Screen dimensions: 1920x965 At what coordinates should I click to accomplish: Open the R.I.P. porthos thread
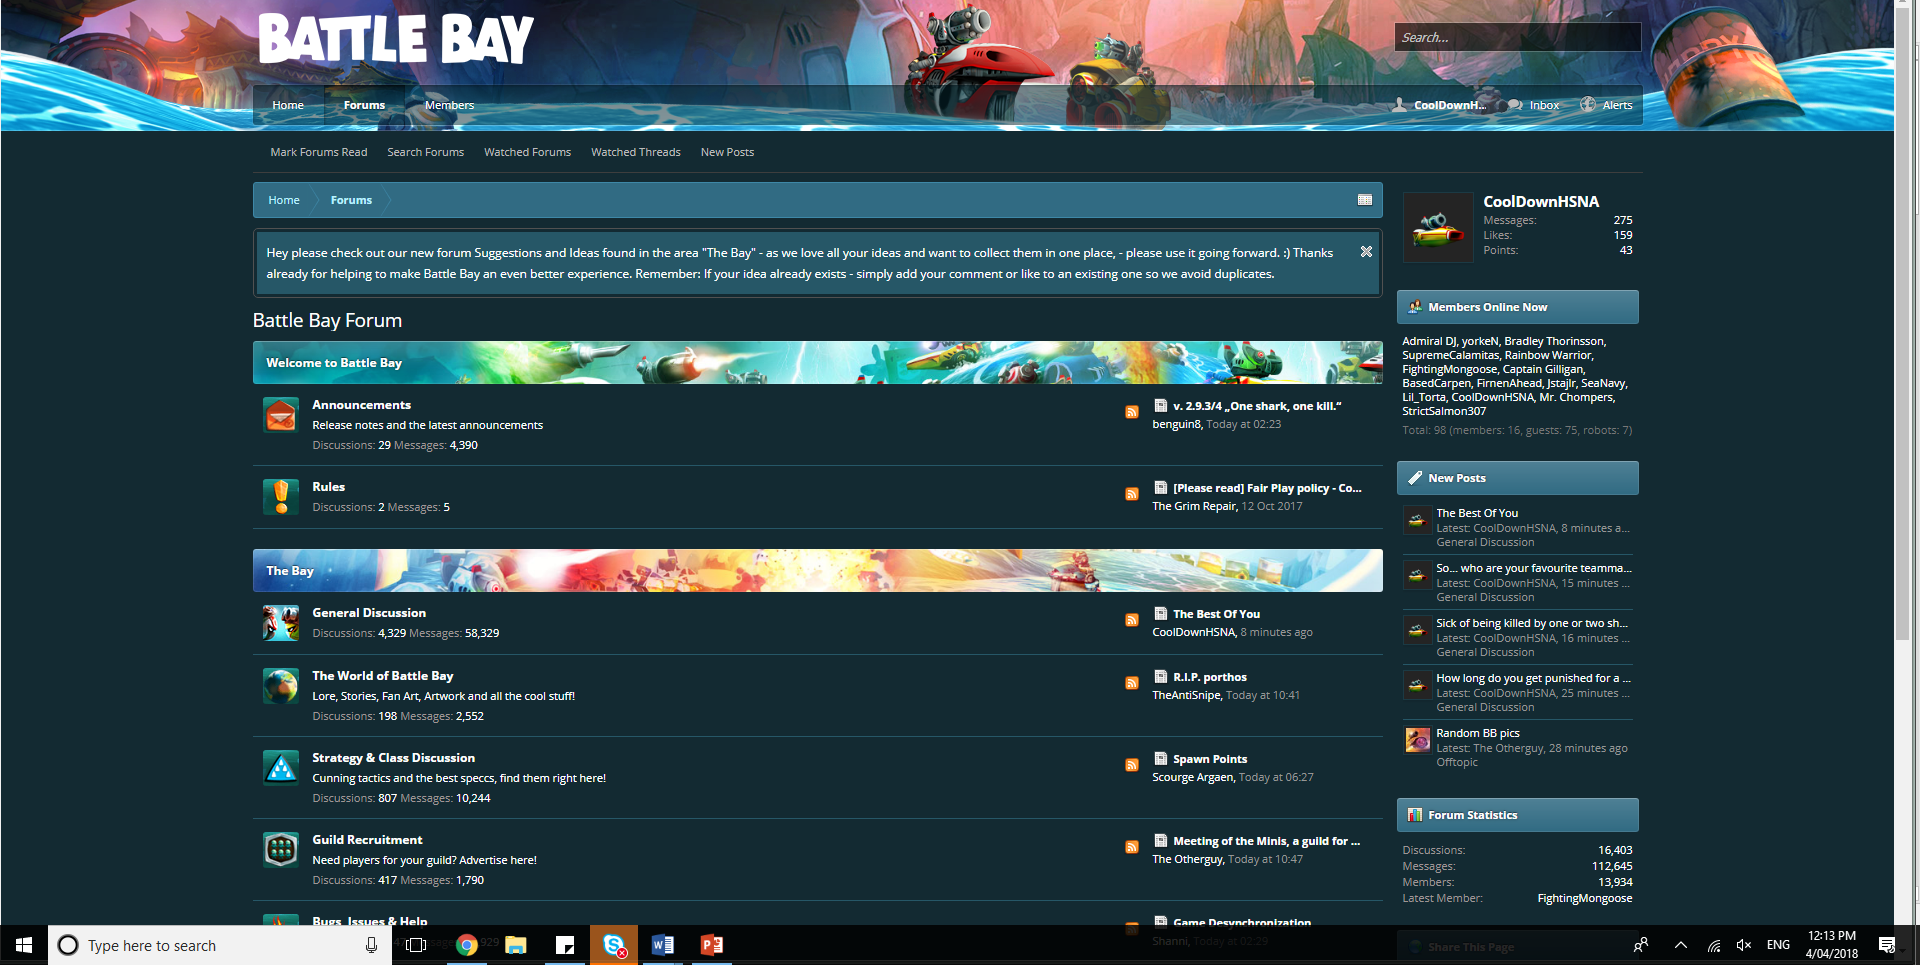pyautogui.click(x=1210, y=677)
